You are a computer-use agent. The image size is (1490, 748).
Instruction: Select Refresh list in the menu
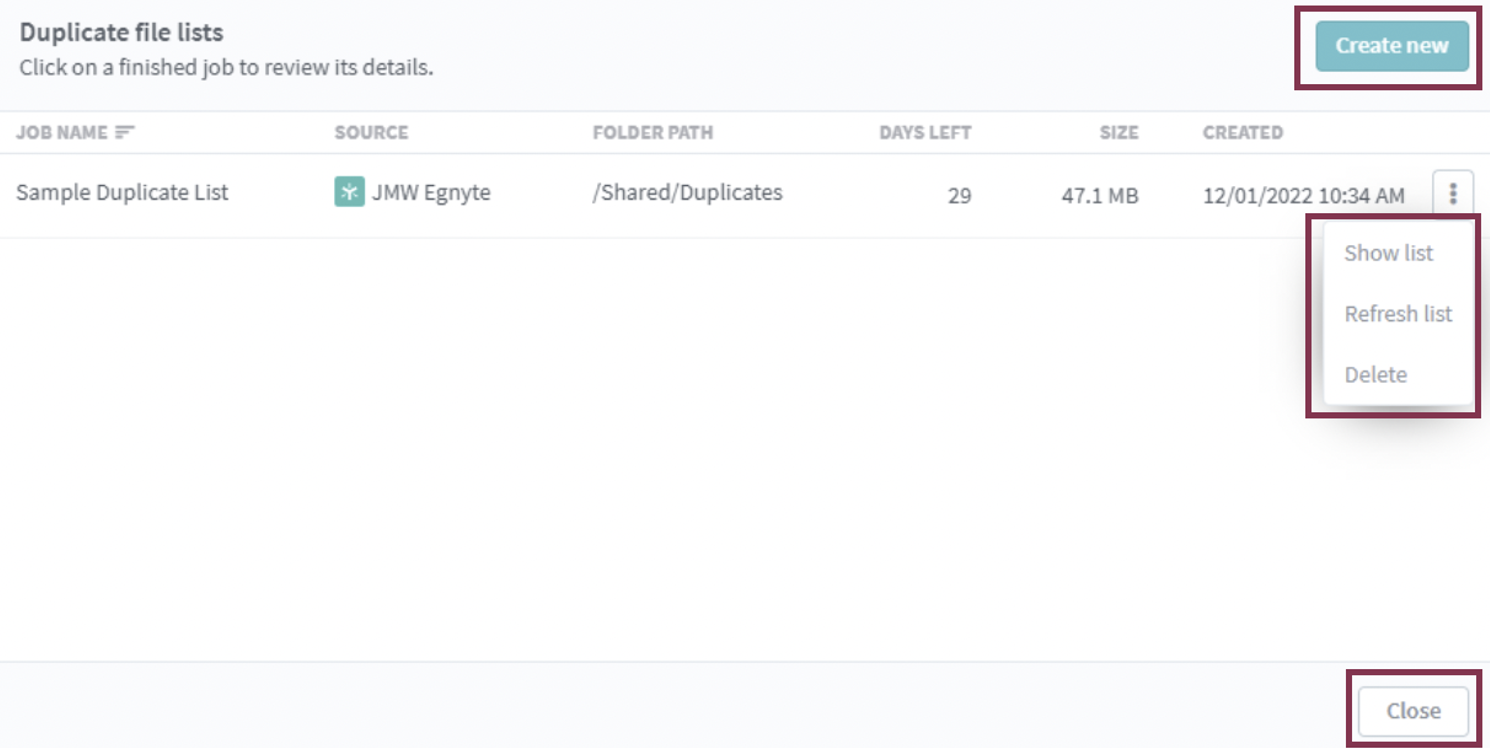(x=1398, y=314)
